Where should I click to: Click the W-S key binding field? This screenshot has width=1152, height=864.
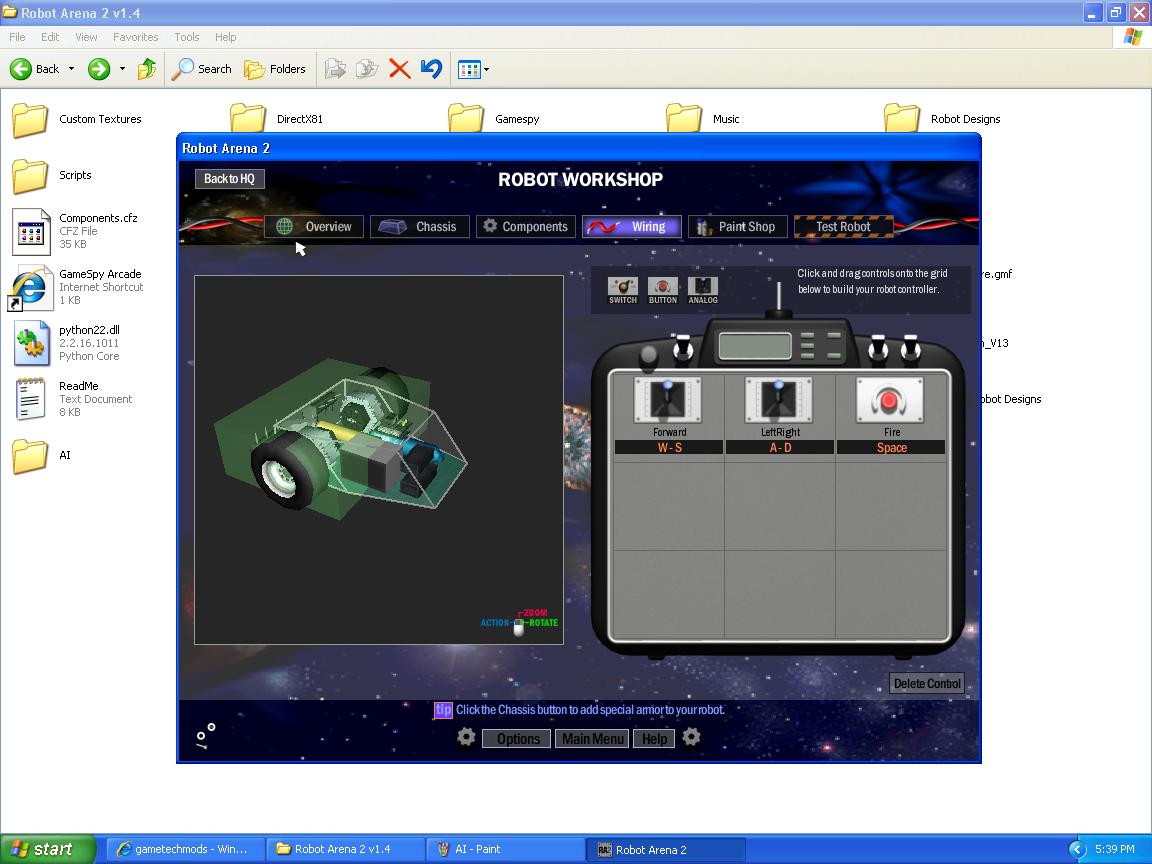click(x=669, y=447)
